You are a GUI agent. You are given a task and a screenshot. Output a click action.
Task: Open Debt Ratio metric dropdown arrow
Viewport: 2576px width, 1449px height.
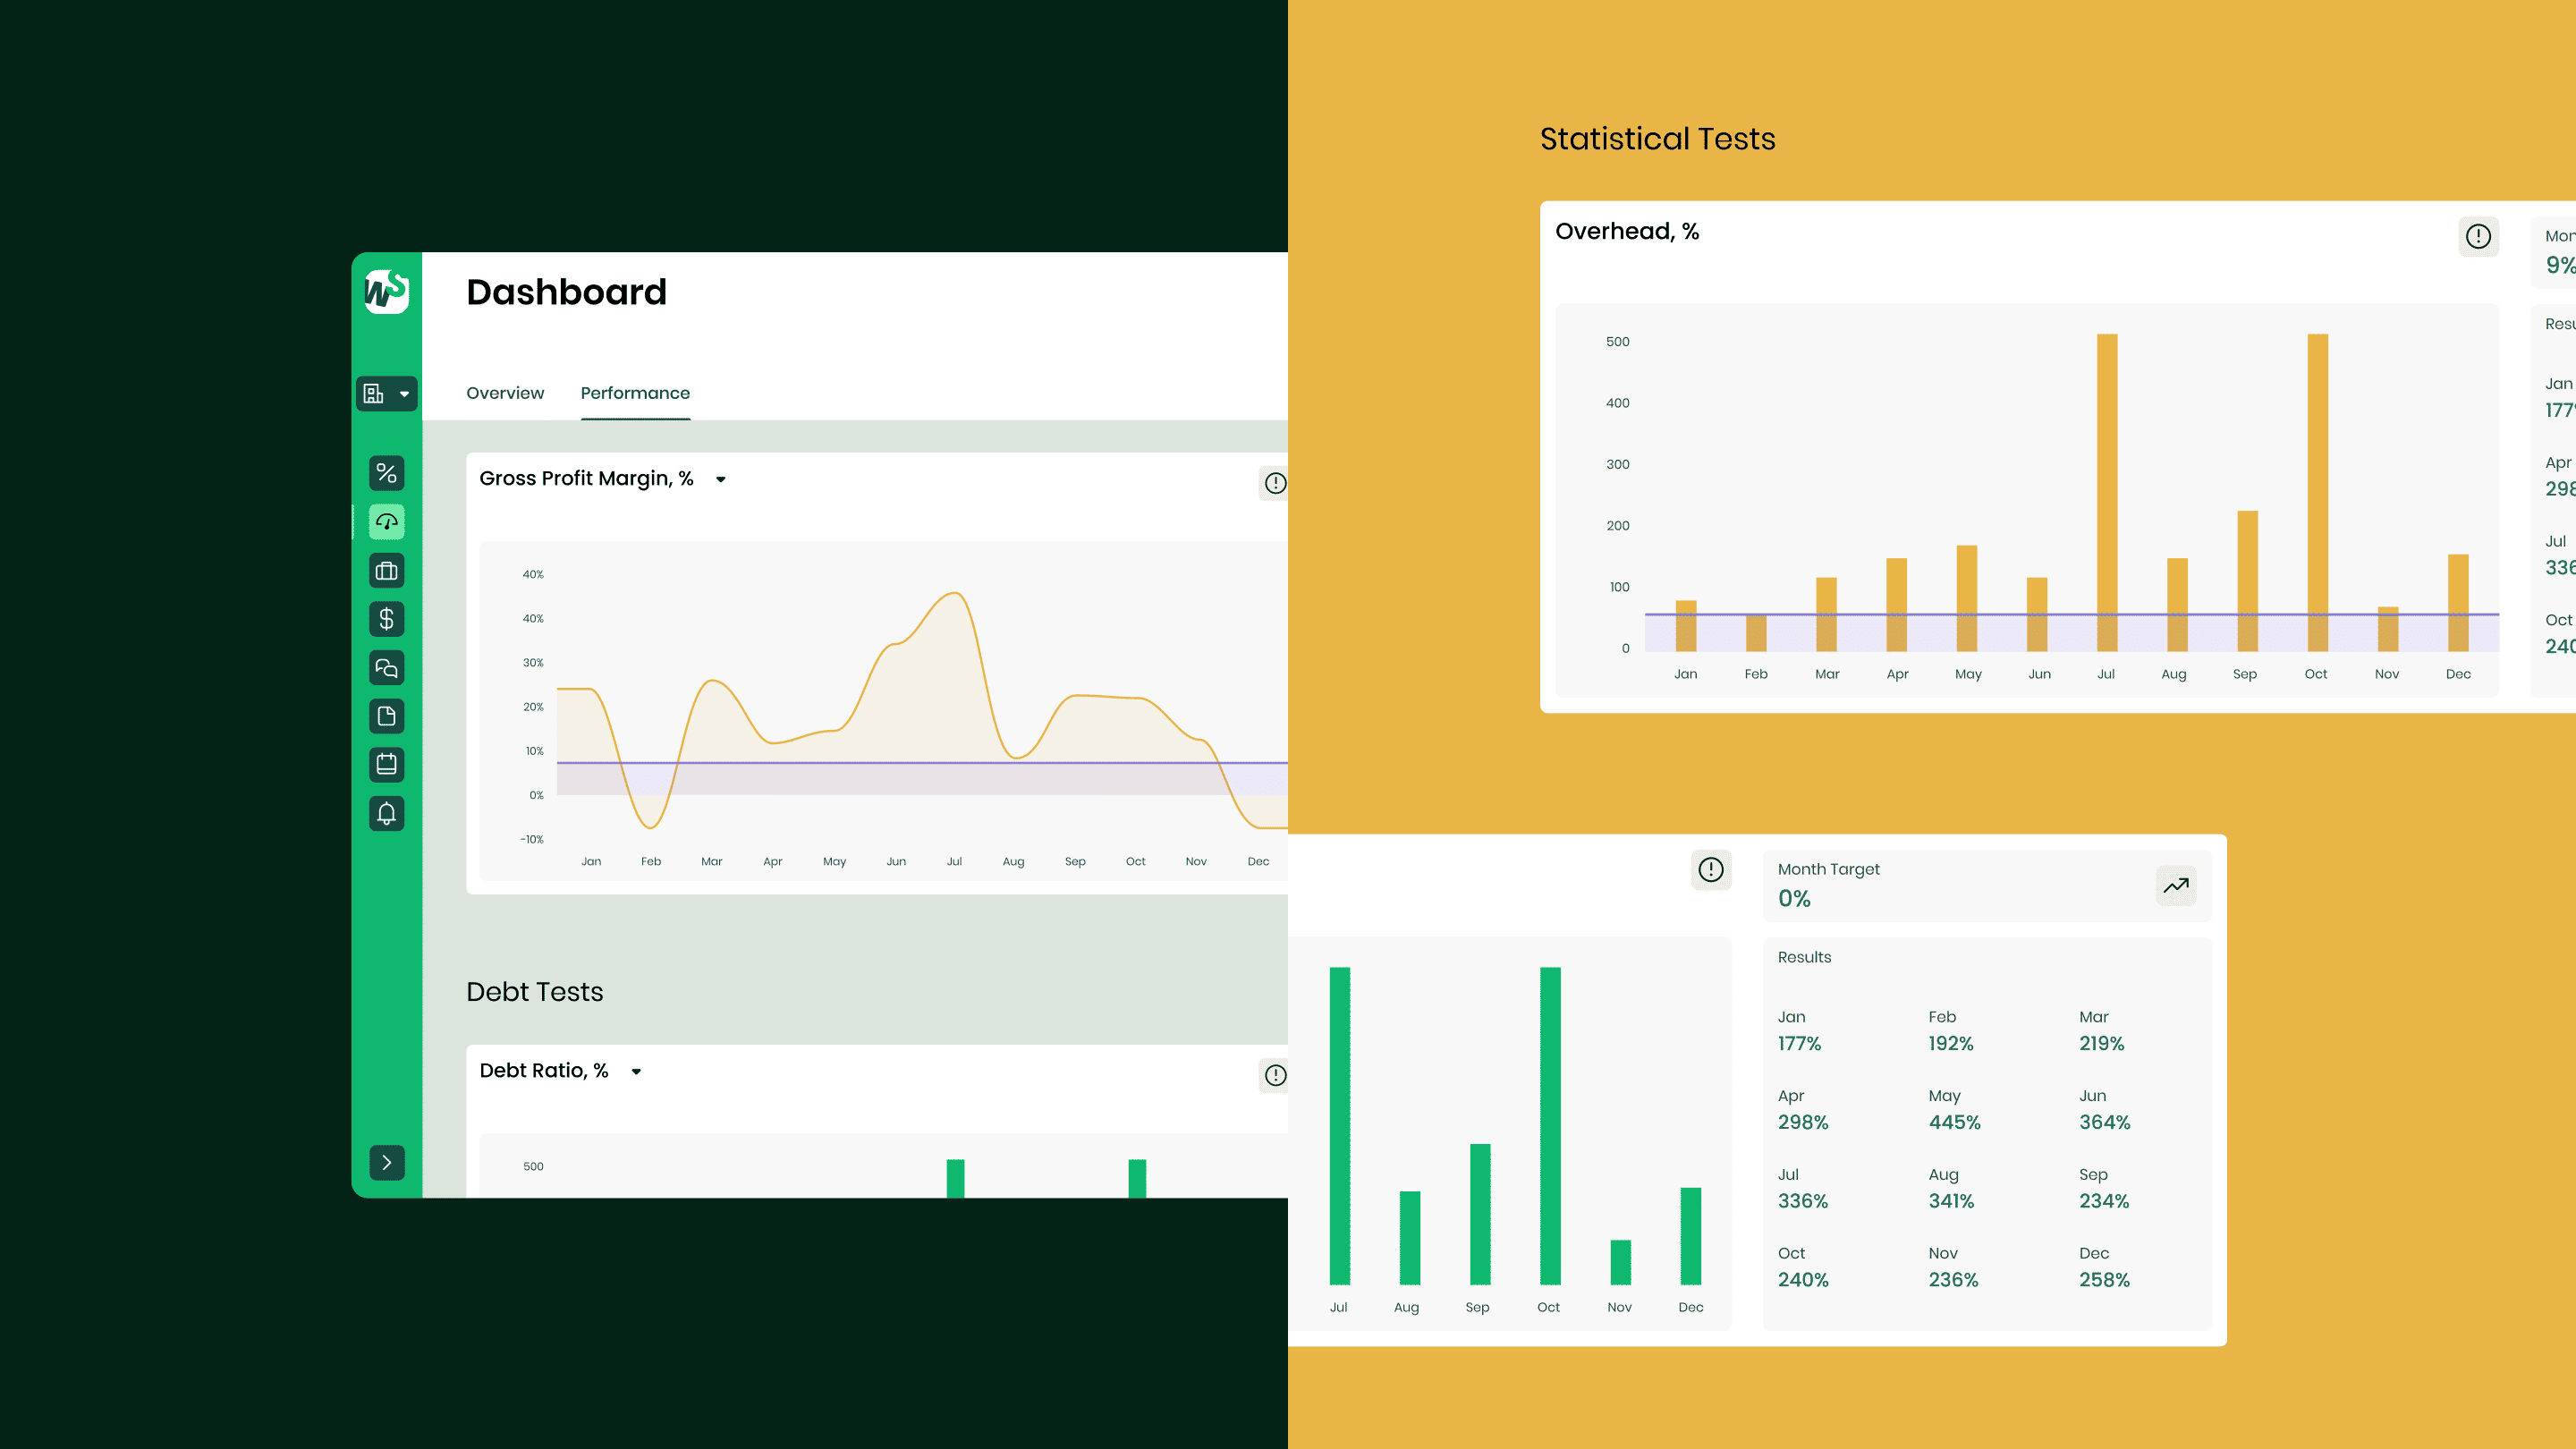tap(636, 1072)
